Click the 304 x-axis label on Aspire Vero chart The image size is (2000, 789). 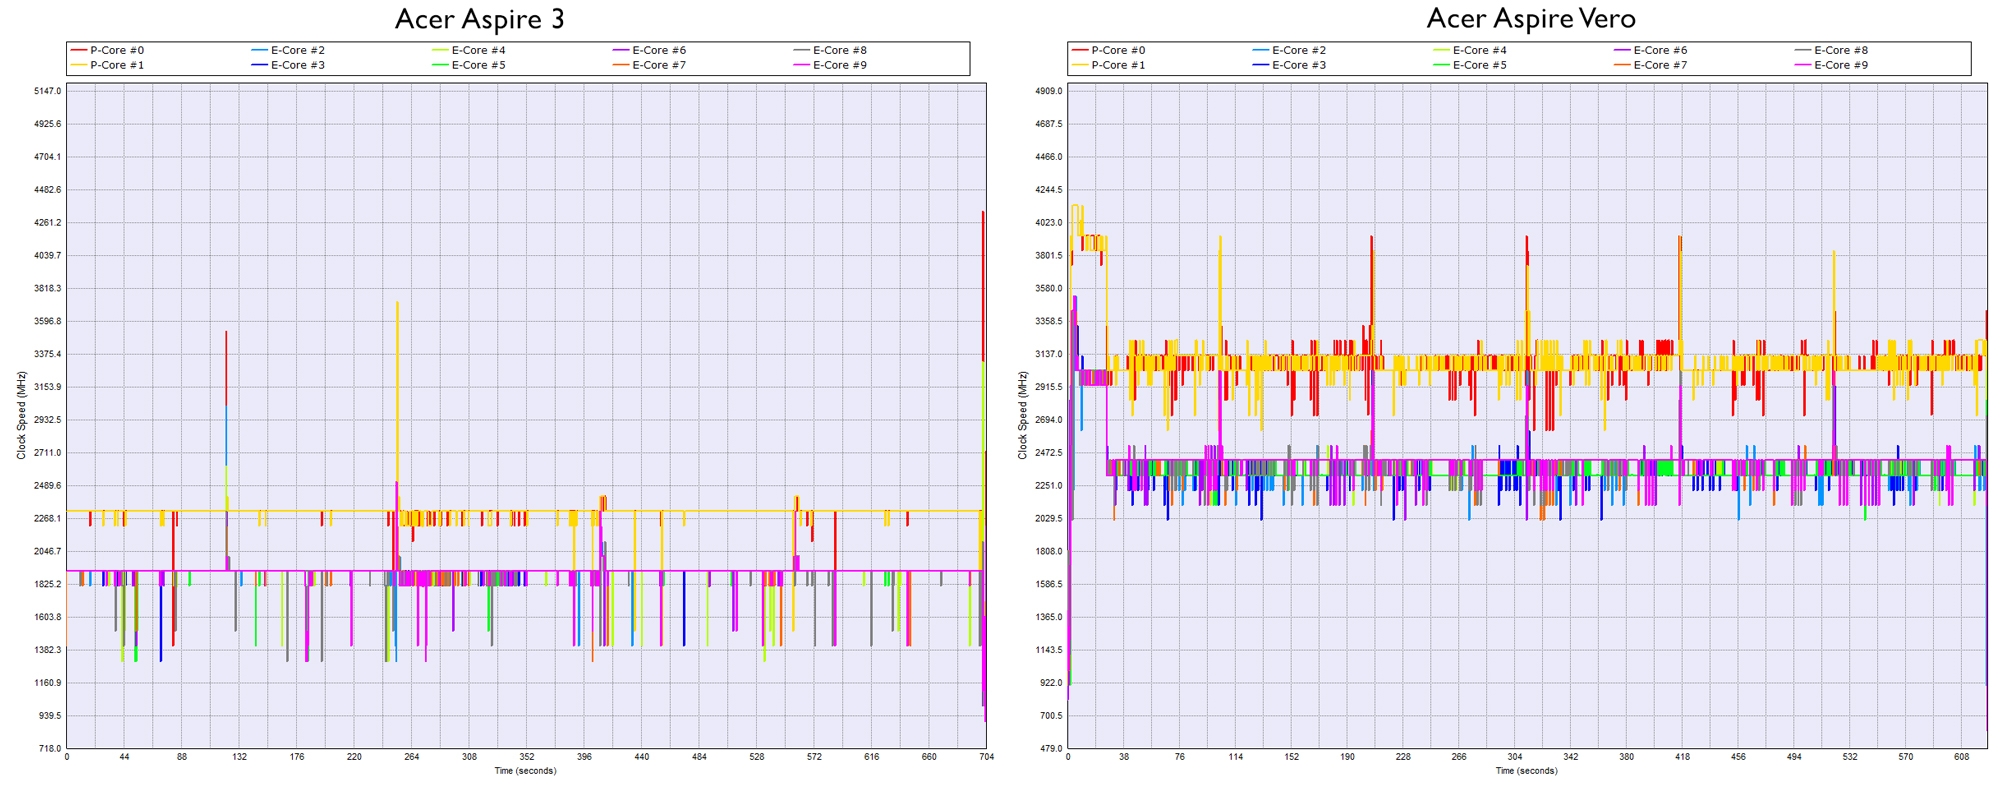click(1515, 757)
